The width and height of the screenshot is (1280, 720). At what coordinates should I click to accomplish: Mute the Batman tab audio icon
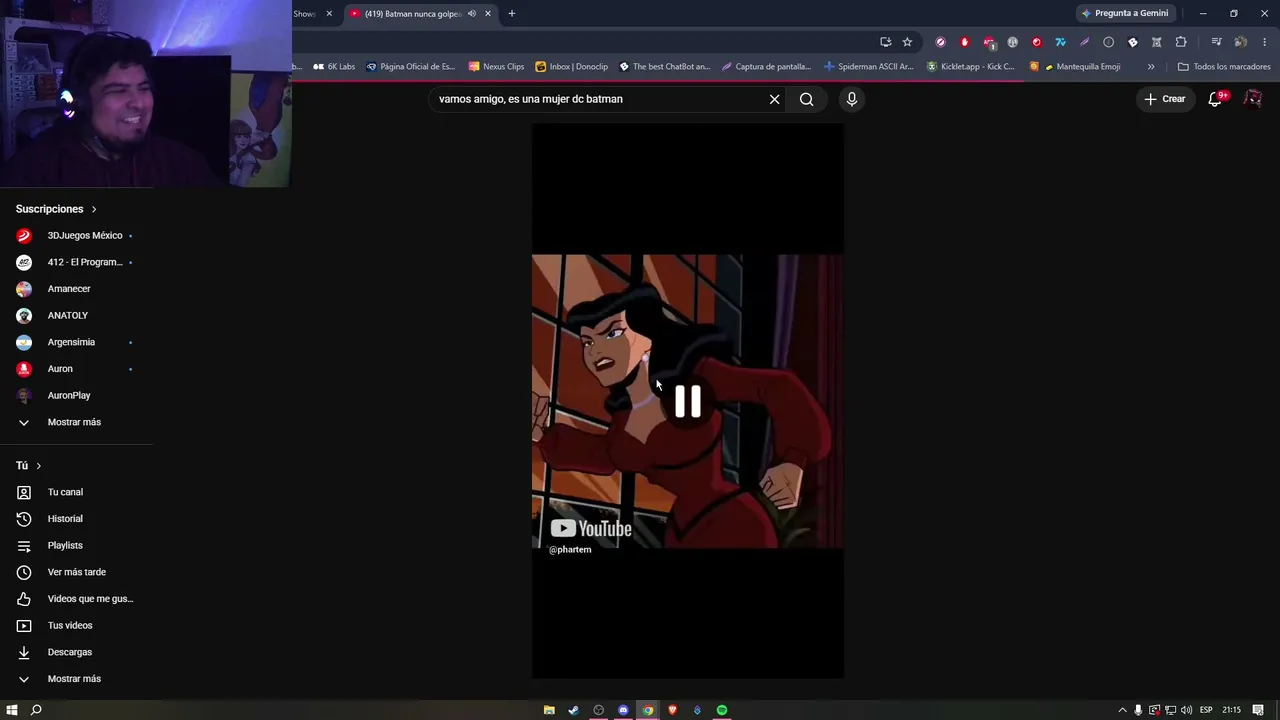pyautogui.click(x=472, y=14)
